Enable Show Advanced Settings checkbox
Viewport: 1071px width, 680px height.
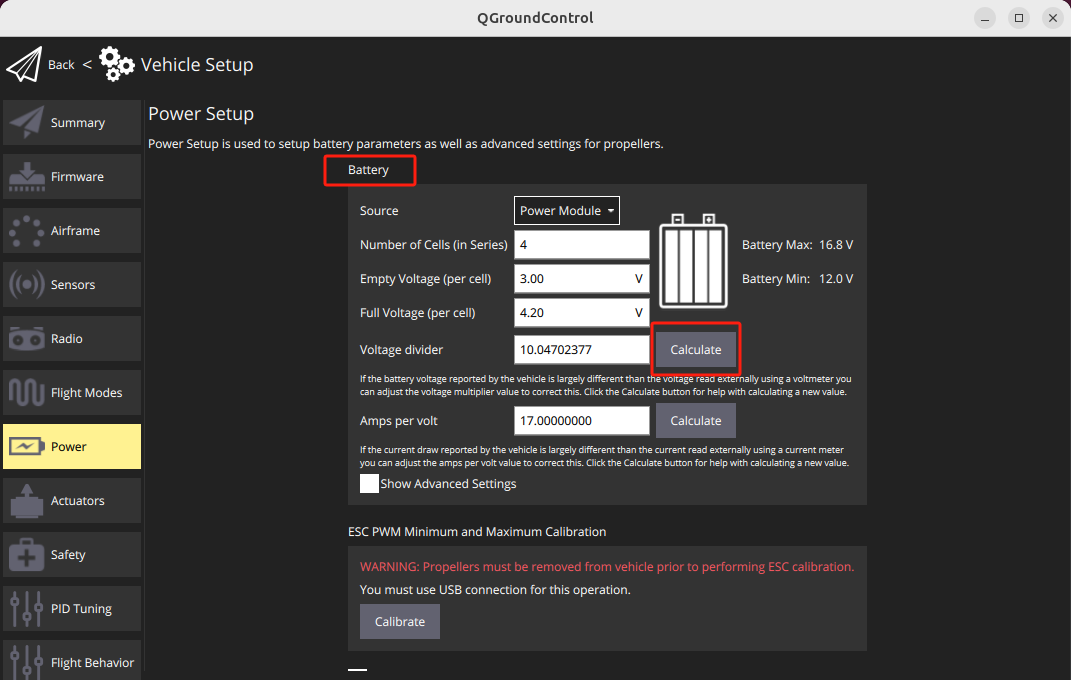point(369,483)
